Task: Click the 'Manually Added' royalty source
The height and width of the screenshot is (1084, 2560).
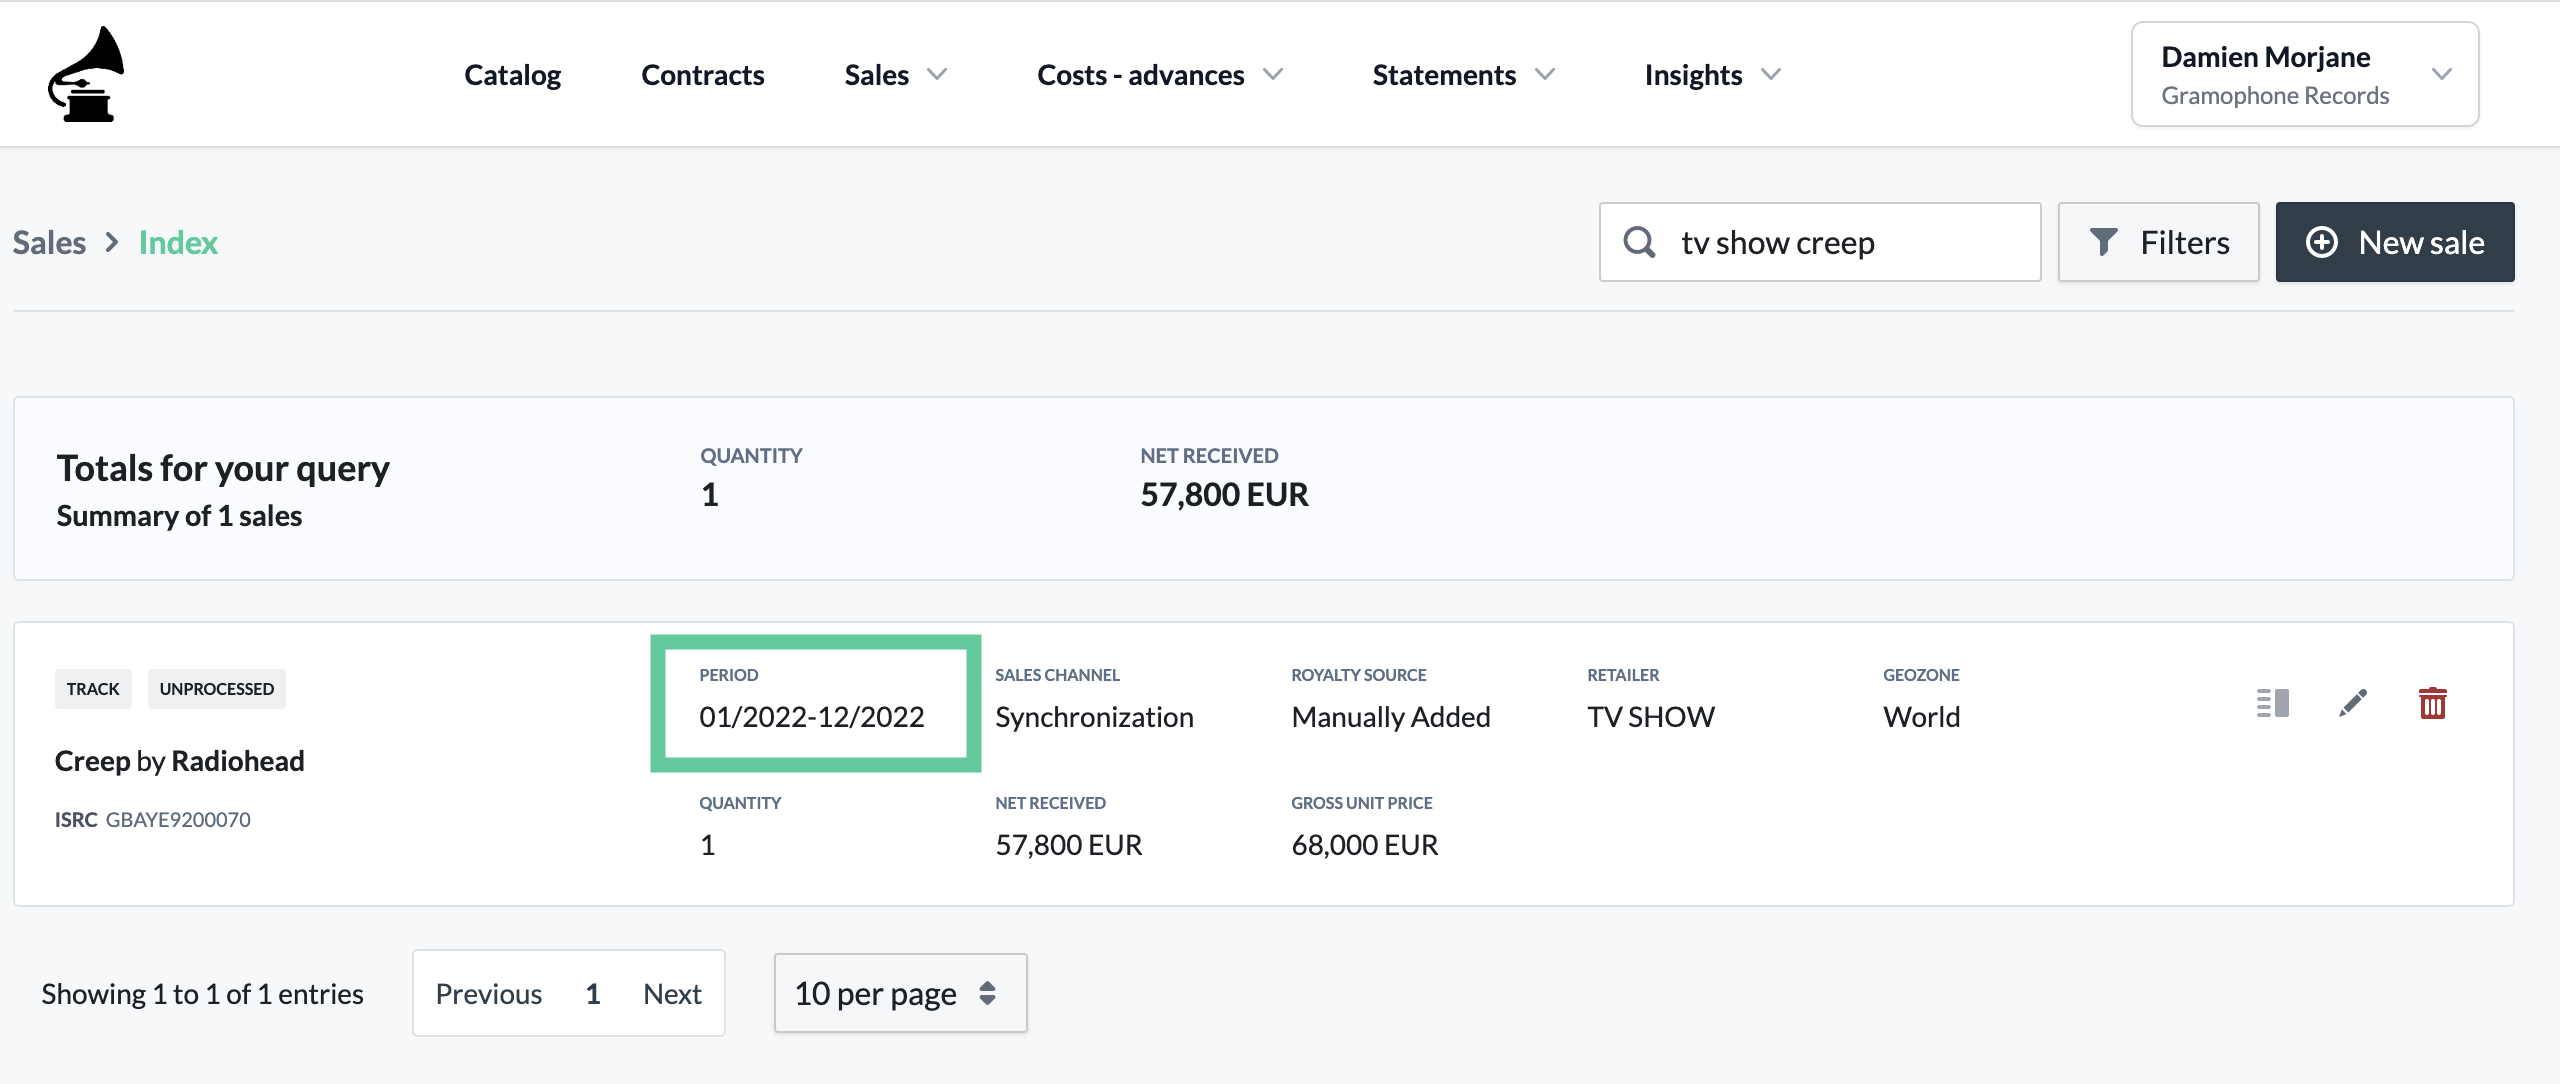Action: pos(1391,717)
